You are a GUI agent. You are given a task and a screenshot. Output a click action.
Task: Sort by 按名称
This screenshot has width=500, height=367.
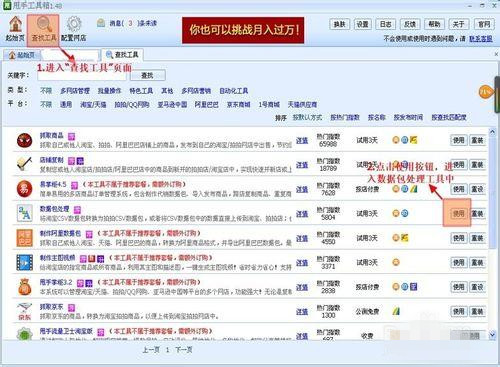pos(377,117)
